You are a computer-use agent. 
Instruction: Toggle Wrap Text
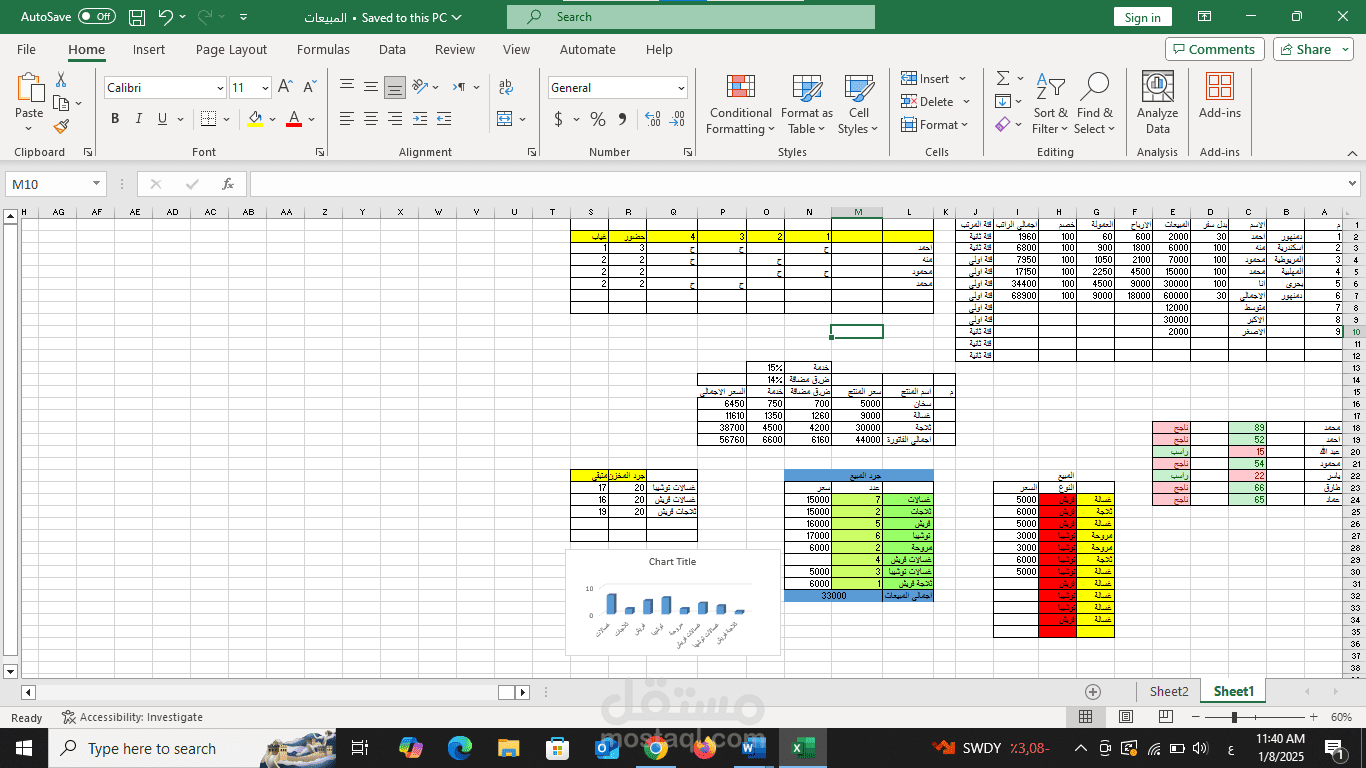506,87
